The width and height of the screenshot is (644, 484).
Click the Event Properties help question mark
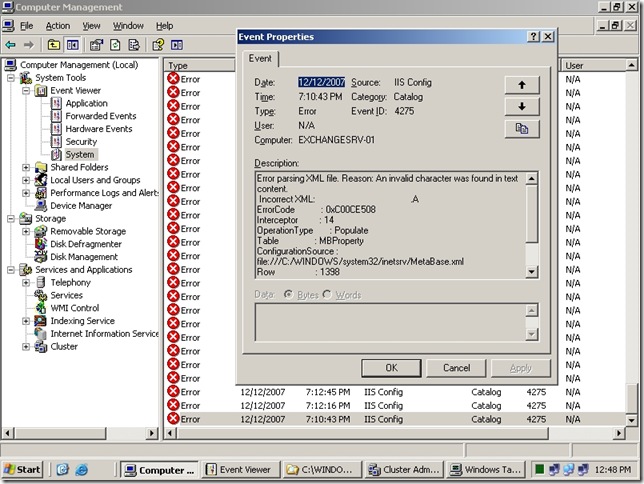click(x=533, y=37)
